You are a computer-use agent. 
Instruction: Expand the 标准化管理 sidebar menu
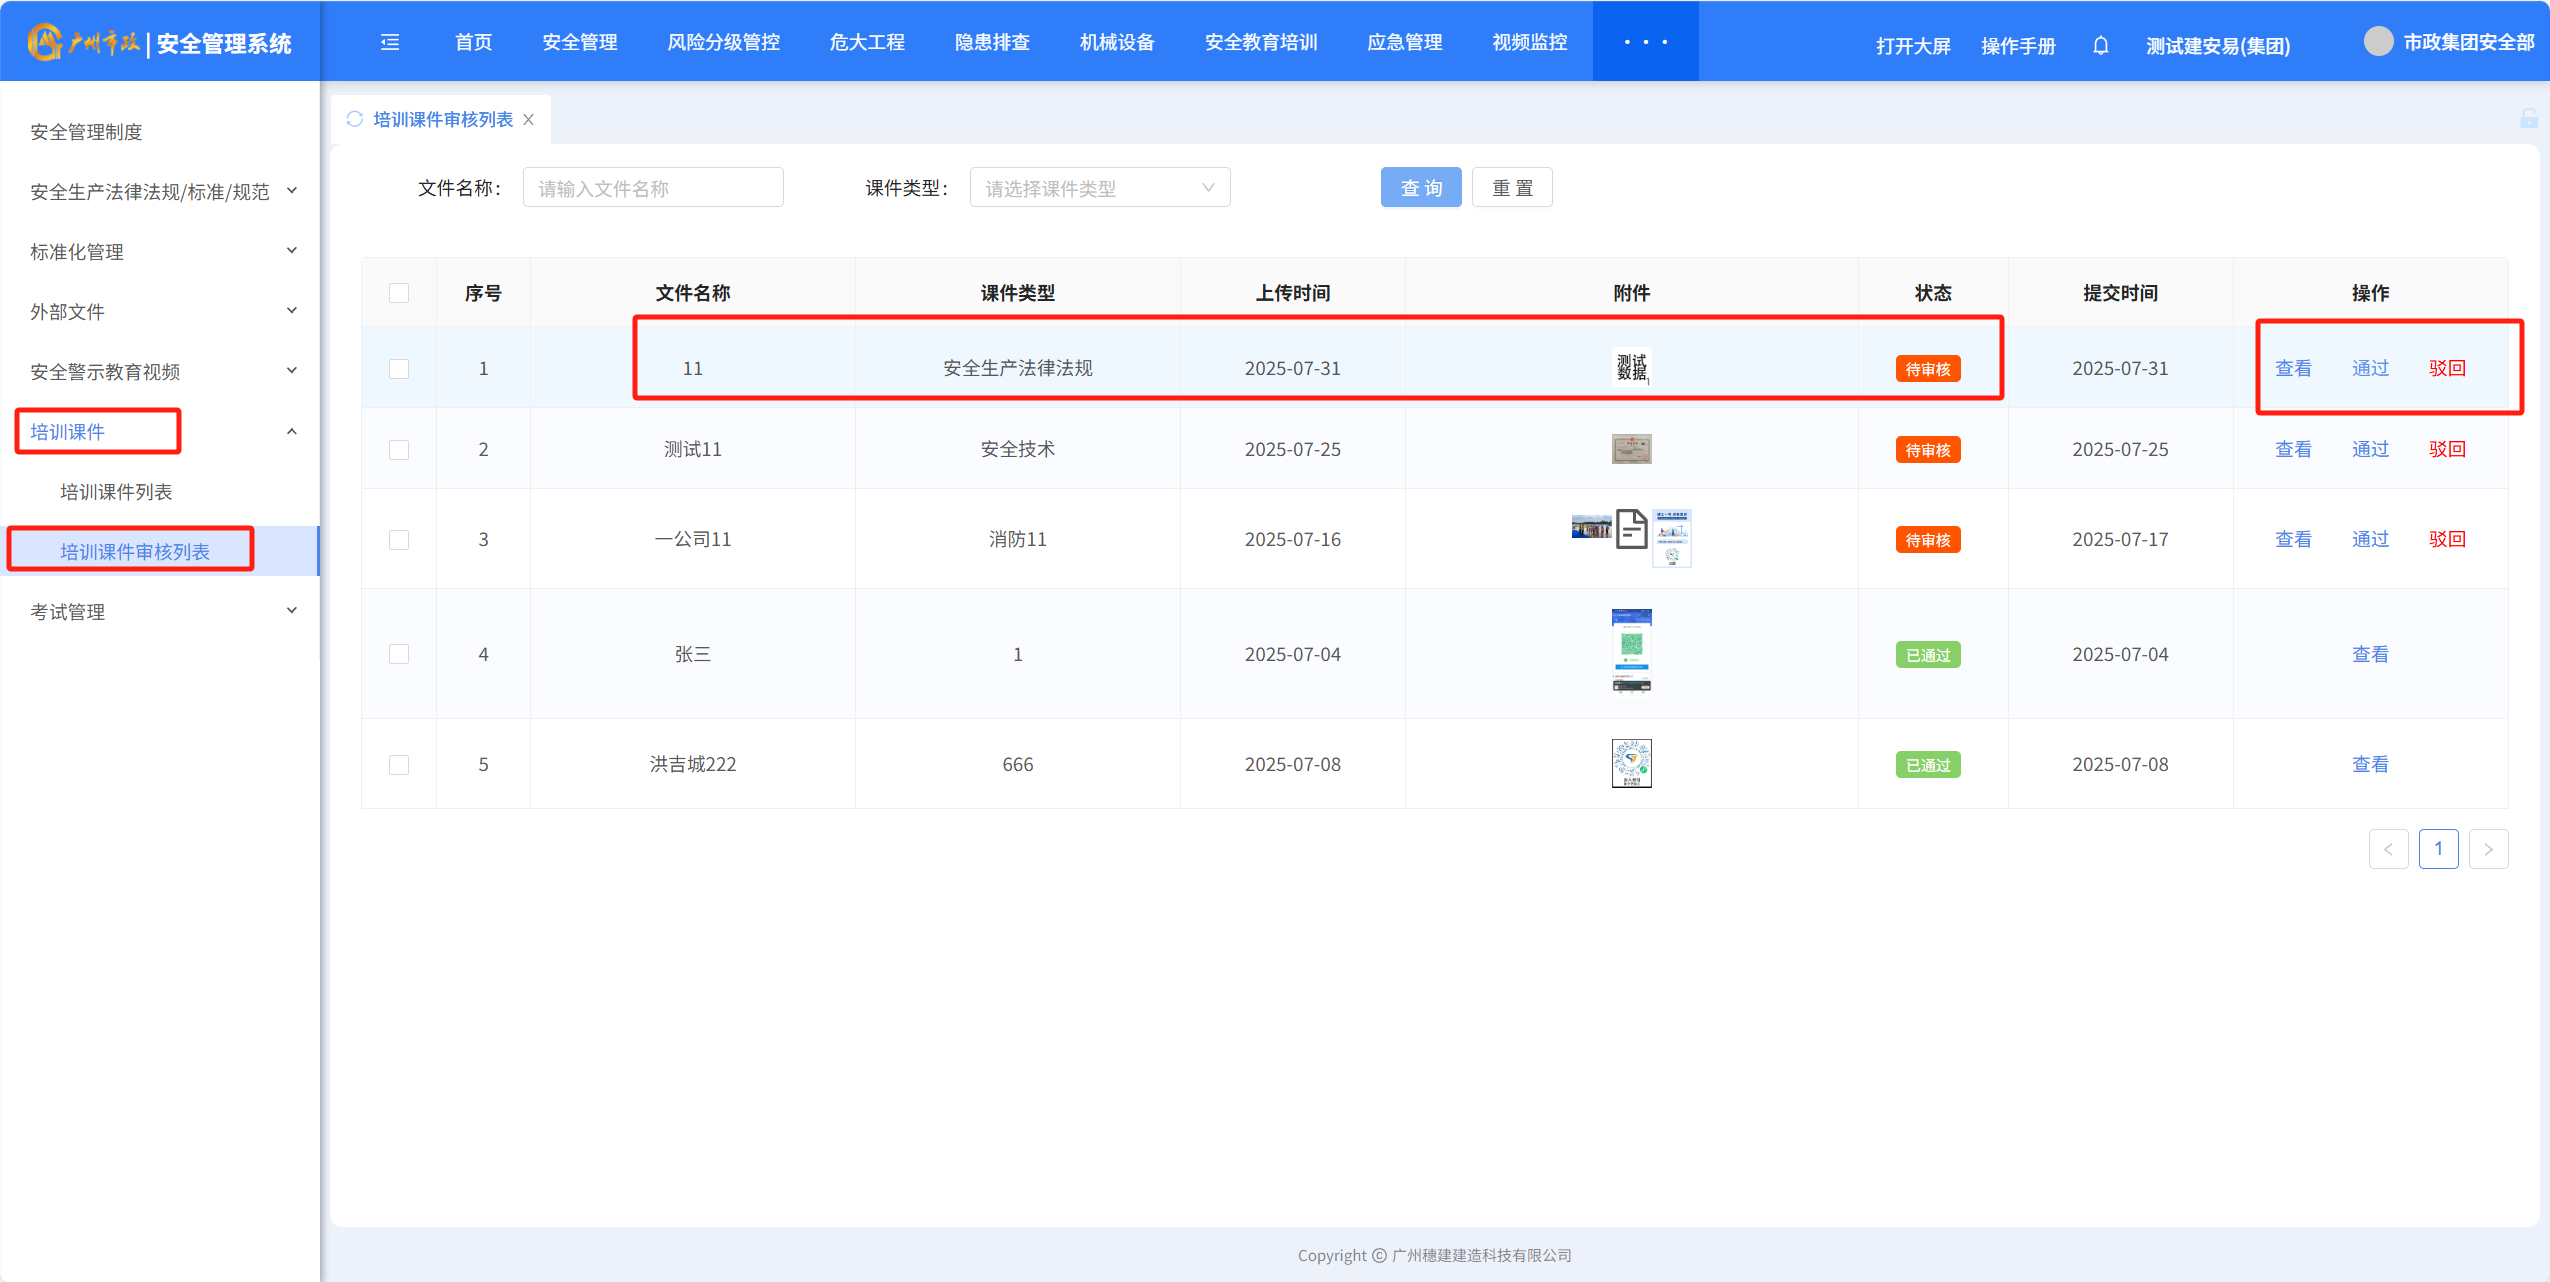160,252
